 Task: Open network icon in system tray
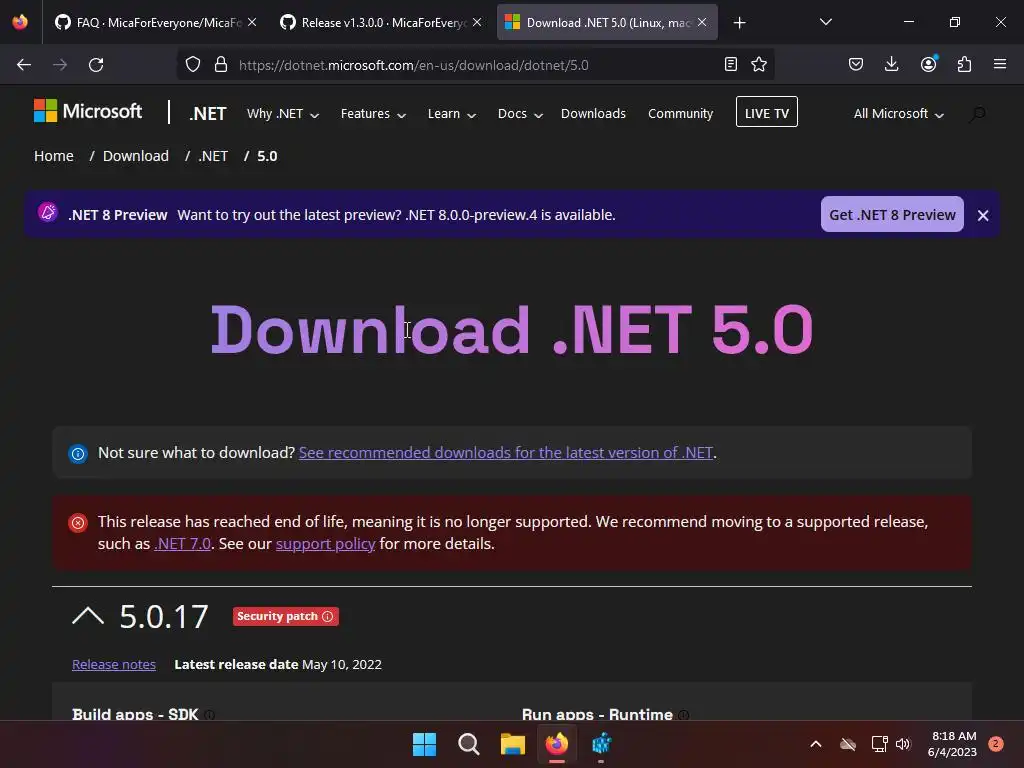click(x=880, y=744)
